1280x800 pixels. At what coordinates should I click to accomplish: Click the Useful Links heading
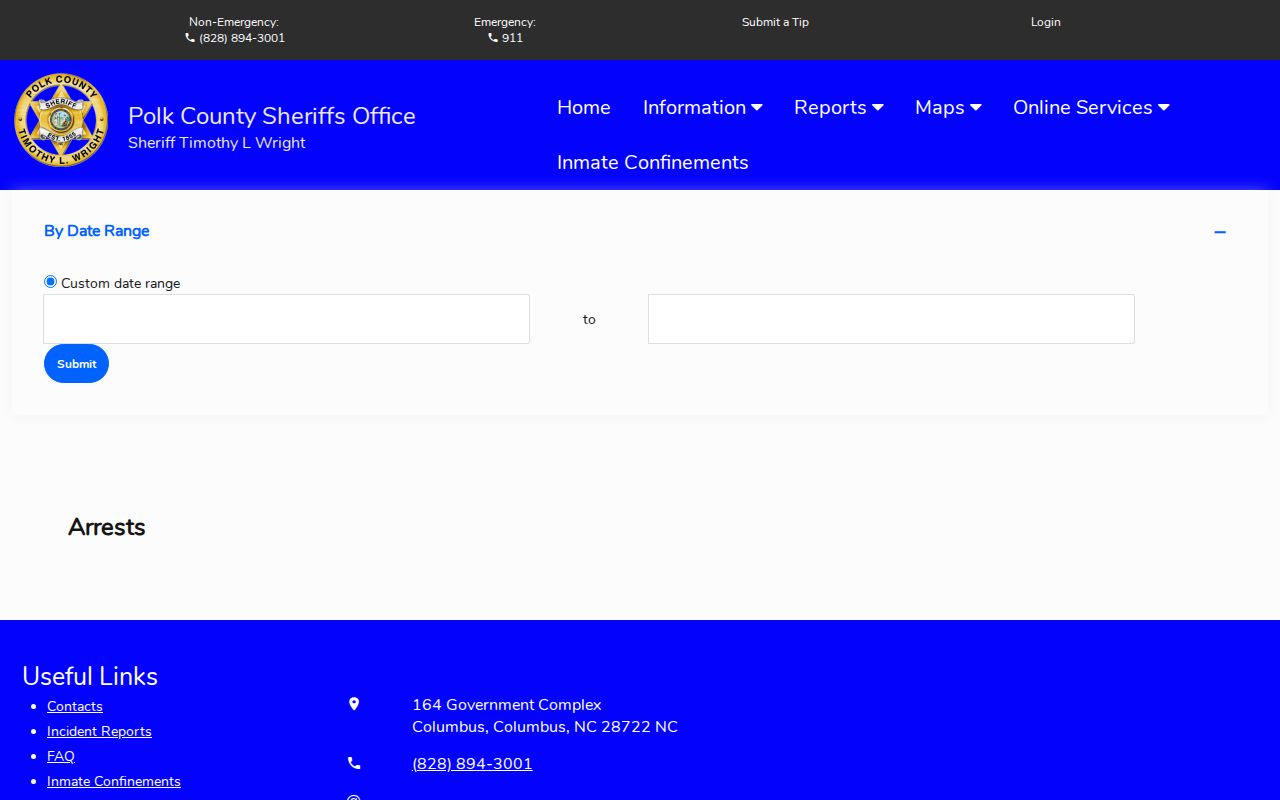coord(90,676)
